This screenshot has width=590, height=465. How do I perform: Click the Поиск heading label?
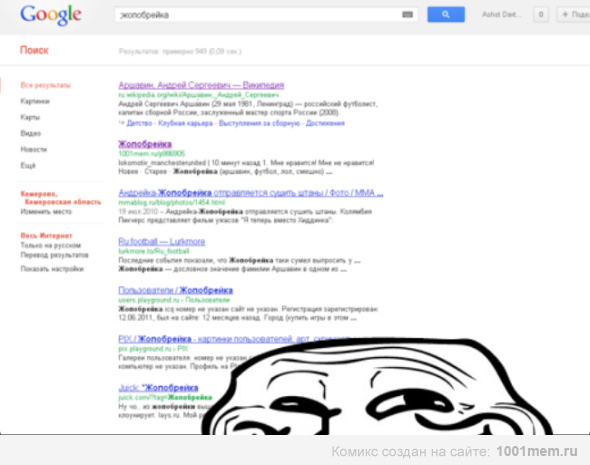[x=34, y=50]
